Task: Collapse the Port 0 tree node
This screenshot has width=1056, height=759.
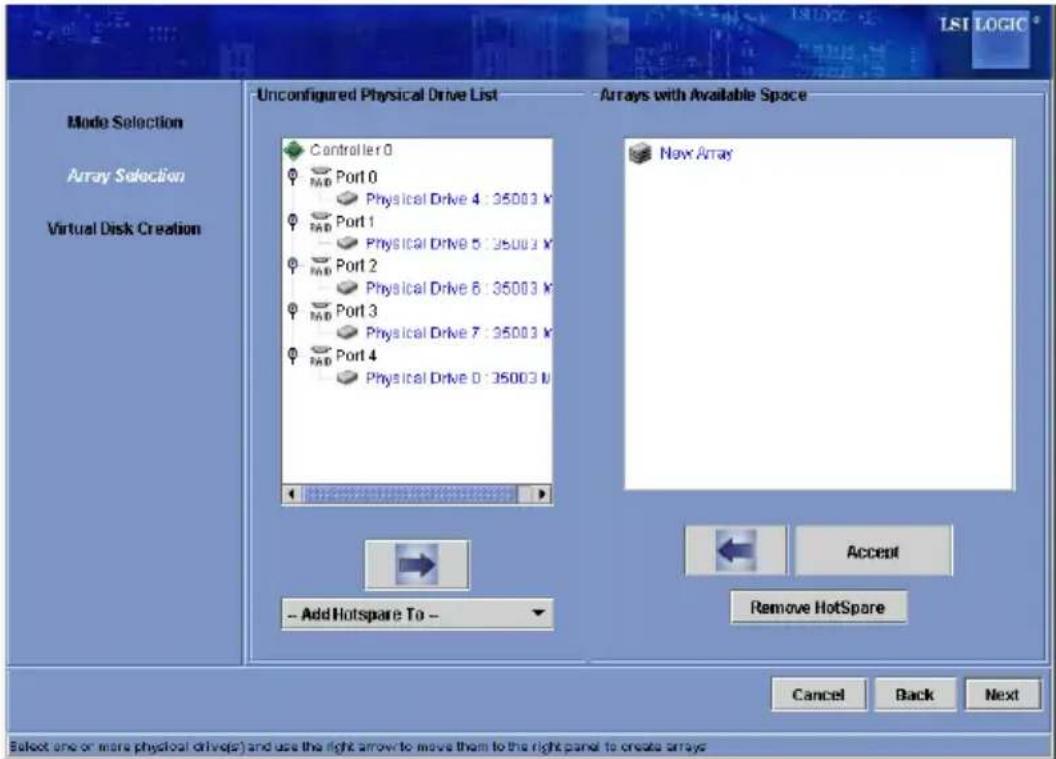Action: 292,177
